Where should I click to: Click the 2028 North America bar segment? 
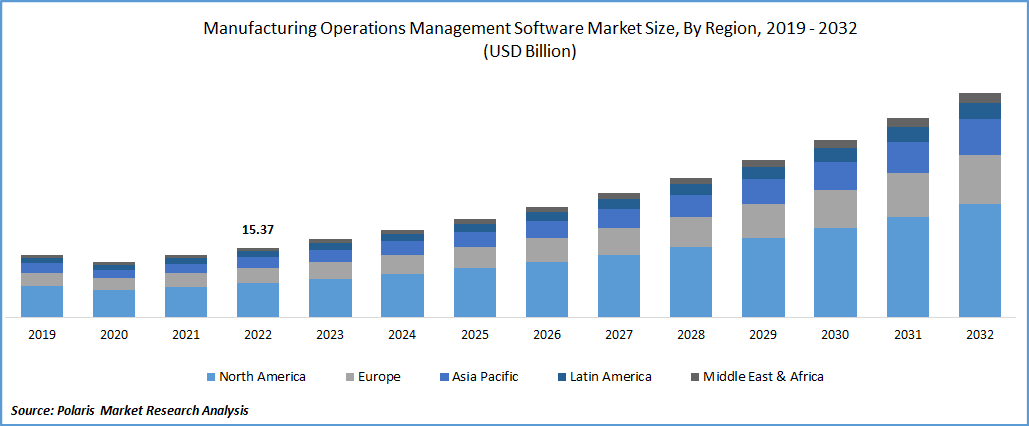[691, 282]
